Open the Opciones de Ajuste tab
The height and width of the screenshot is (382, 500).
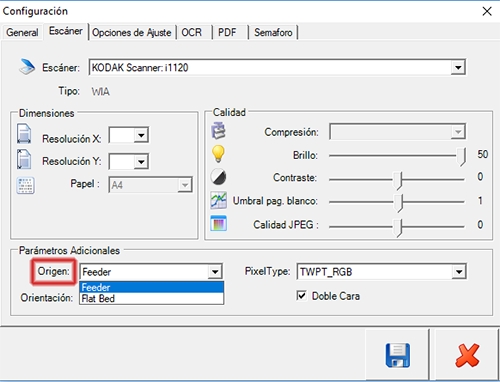(132, 33)
